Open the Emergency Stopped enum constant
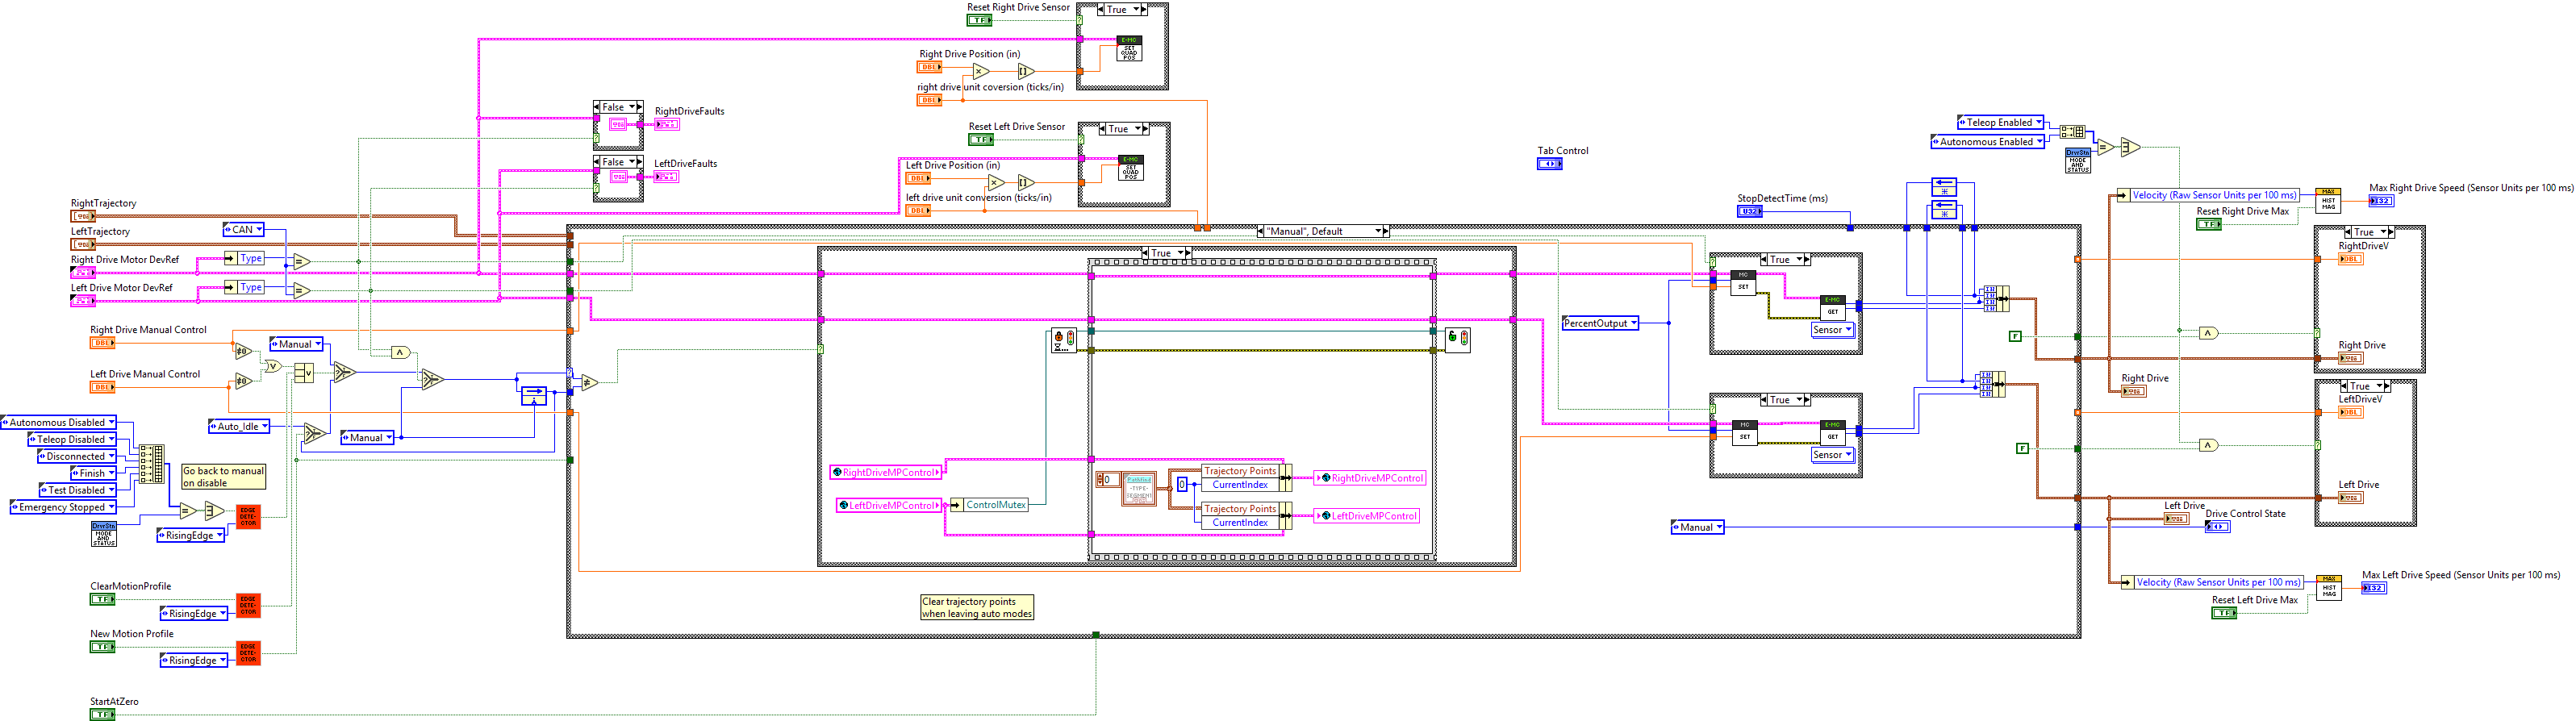Image resolution: width=2576 pixels, height=721 pixels. tap(63, 507)
